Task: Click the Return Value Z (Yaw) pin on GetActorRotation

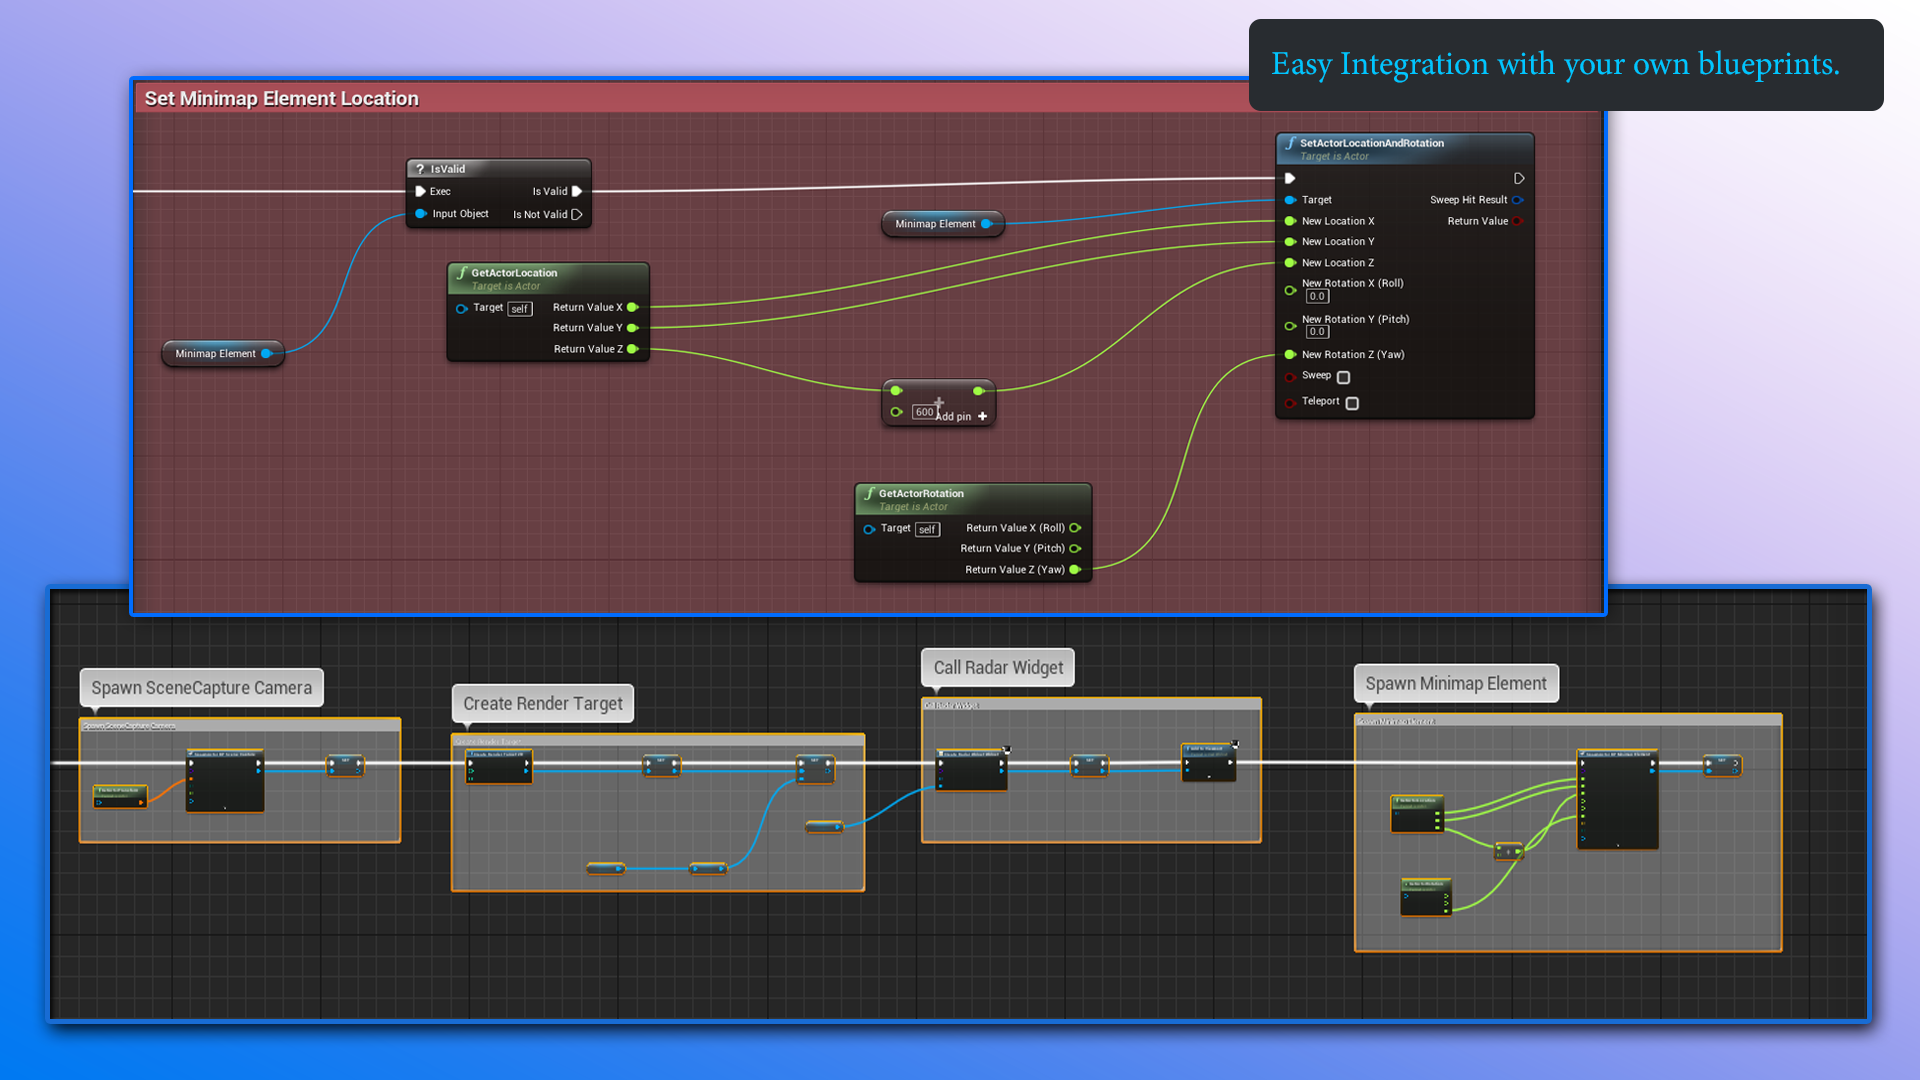Action: point(1074,569)
